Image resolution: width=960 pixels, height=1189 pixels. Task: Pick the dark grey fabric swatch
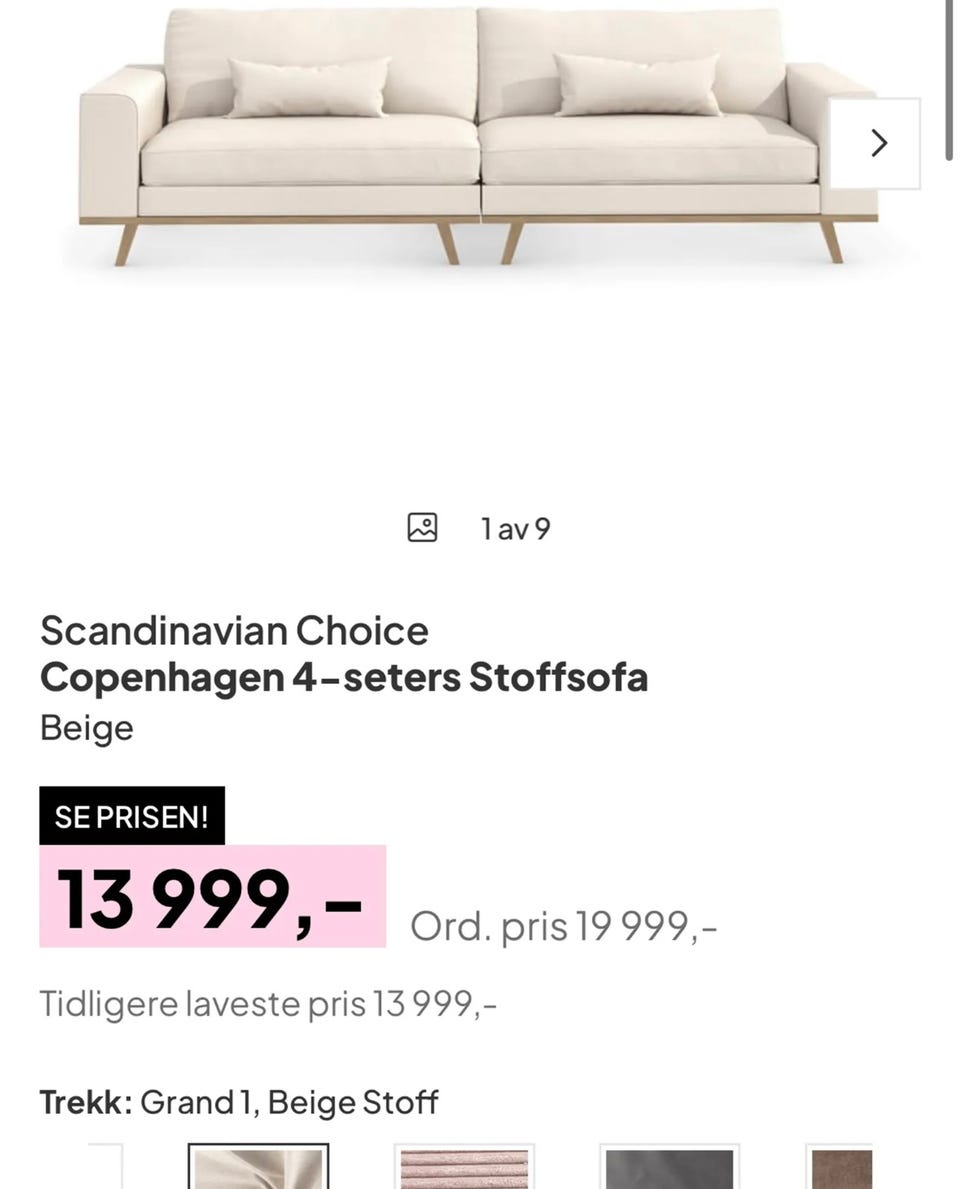pyautogui.click(x=670, y=1167)
